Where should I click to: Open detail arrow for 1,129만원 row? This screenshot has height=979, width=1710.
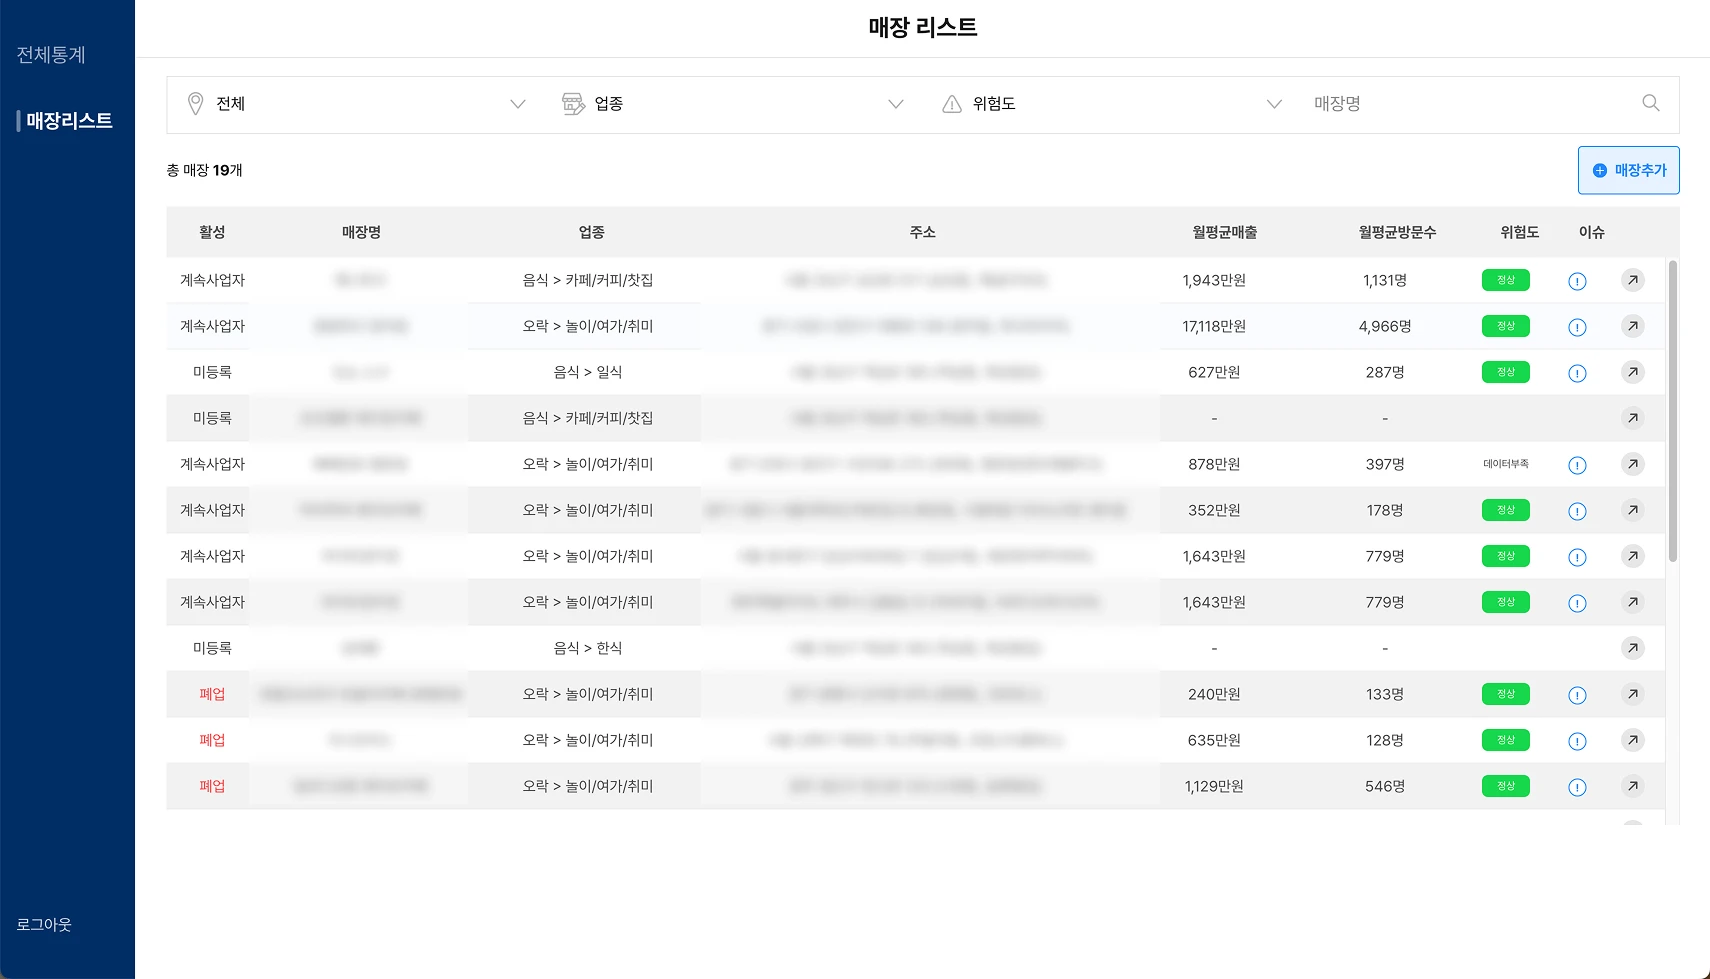pos(1632,786)
